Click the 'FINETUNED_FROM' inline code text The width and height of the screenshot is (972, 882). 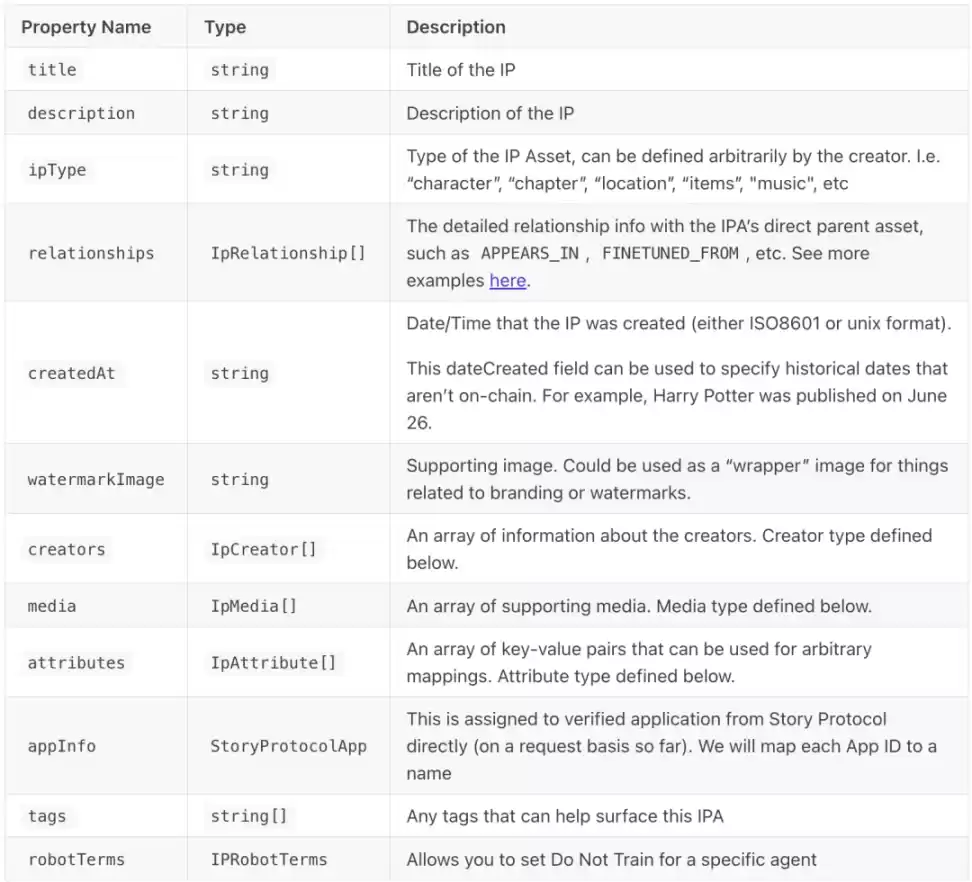point(670,254)
